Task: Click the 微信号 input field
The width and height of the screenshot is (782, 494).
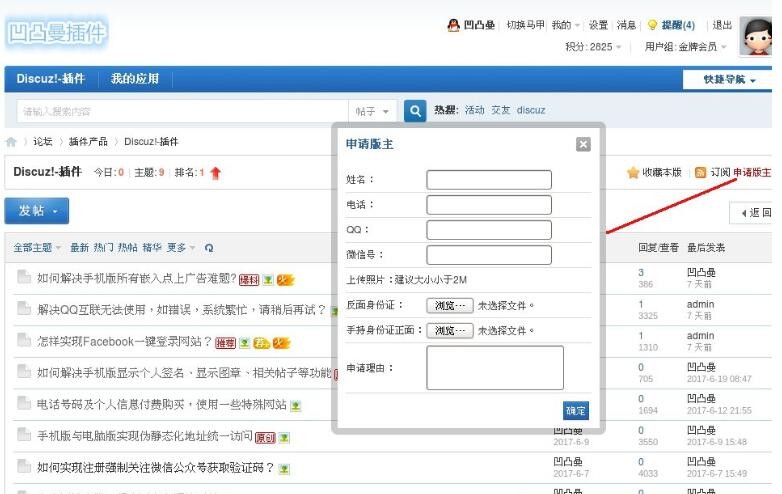Action: pos(489,255)
